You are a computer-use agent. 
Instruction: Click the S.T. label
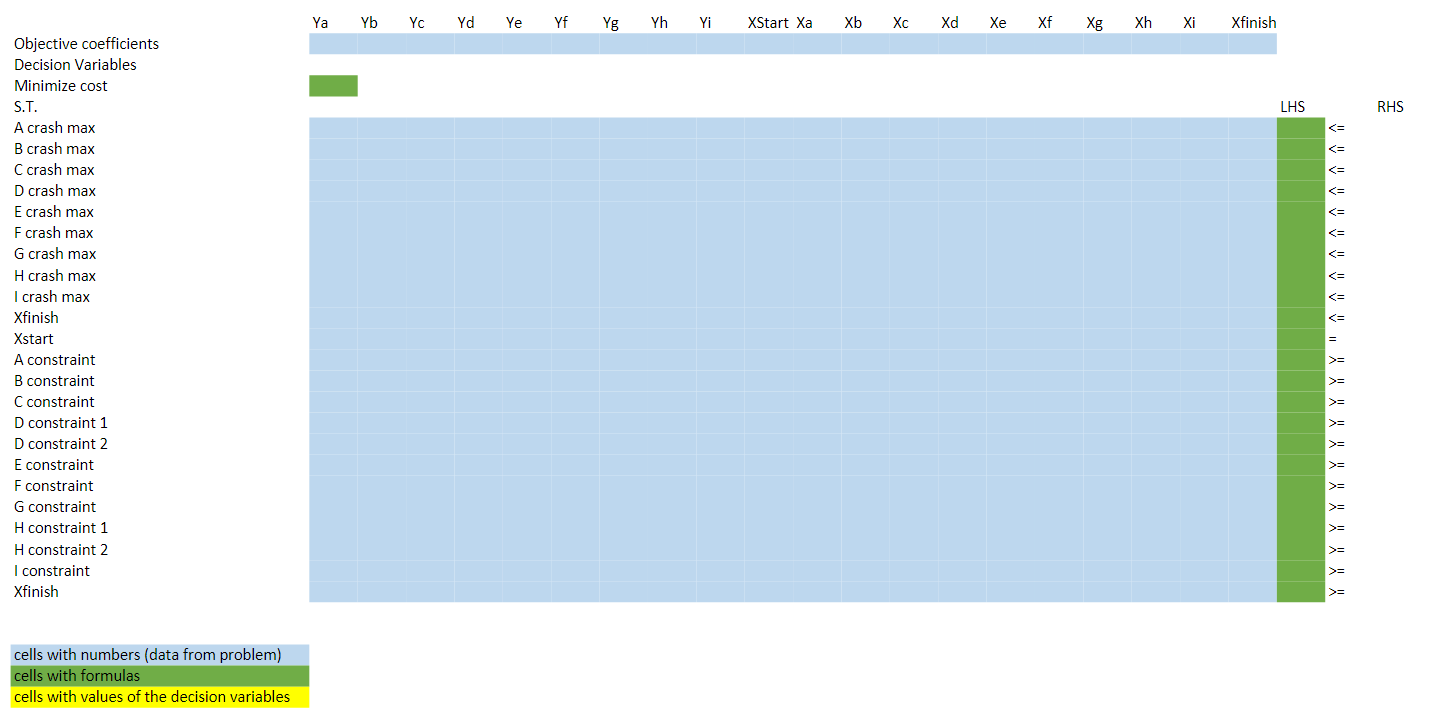(24, 106)
